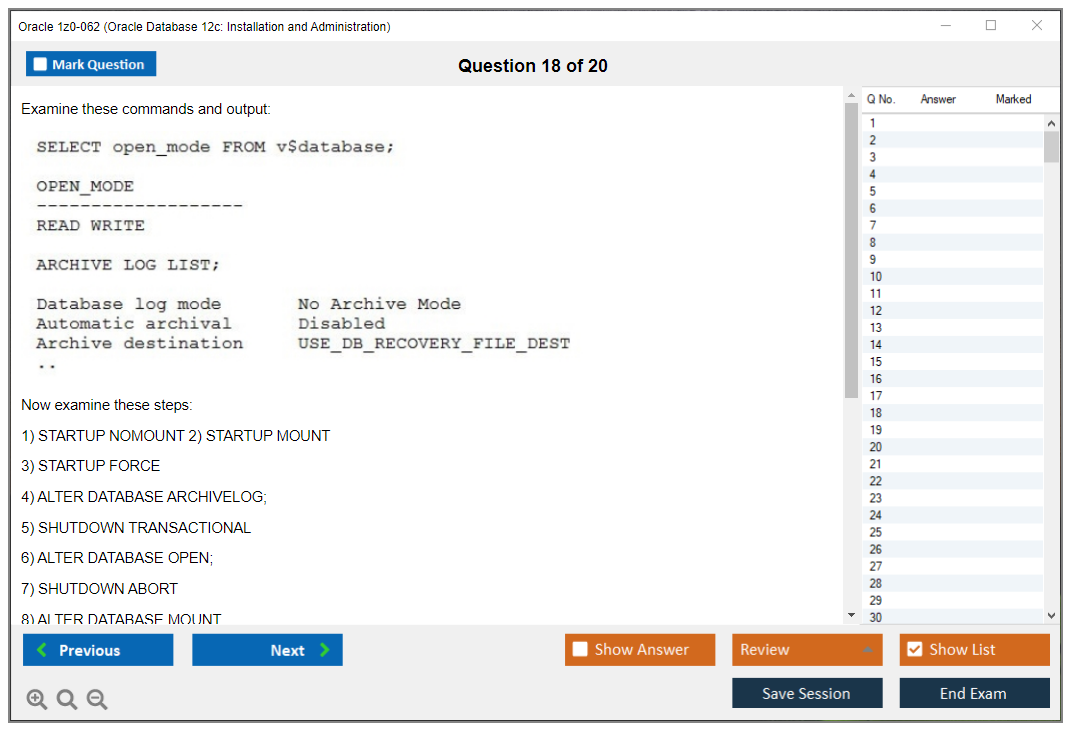The width and height of the screenshot is (1075, 735).
Task: Uncheck the Show List checkbox
Action: pos(914,650)
